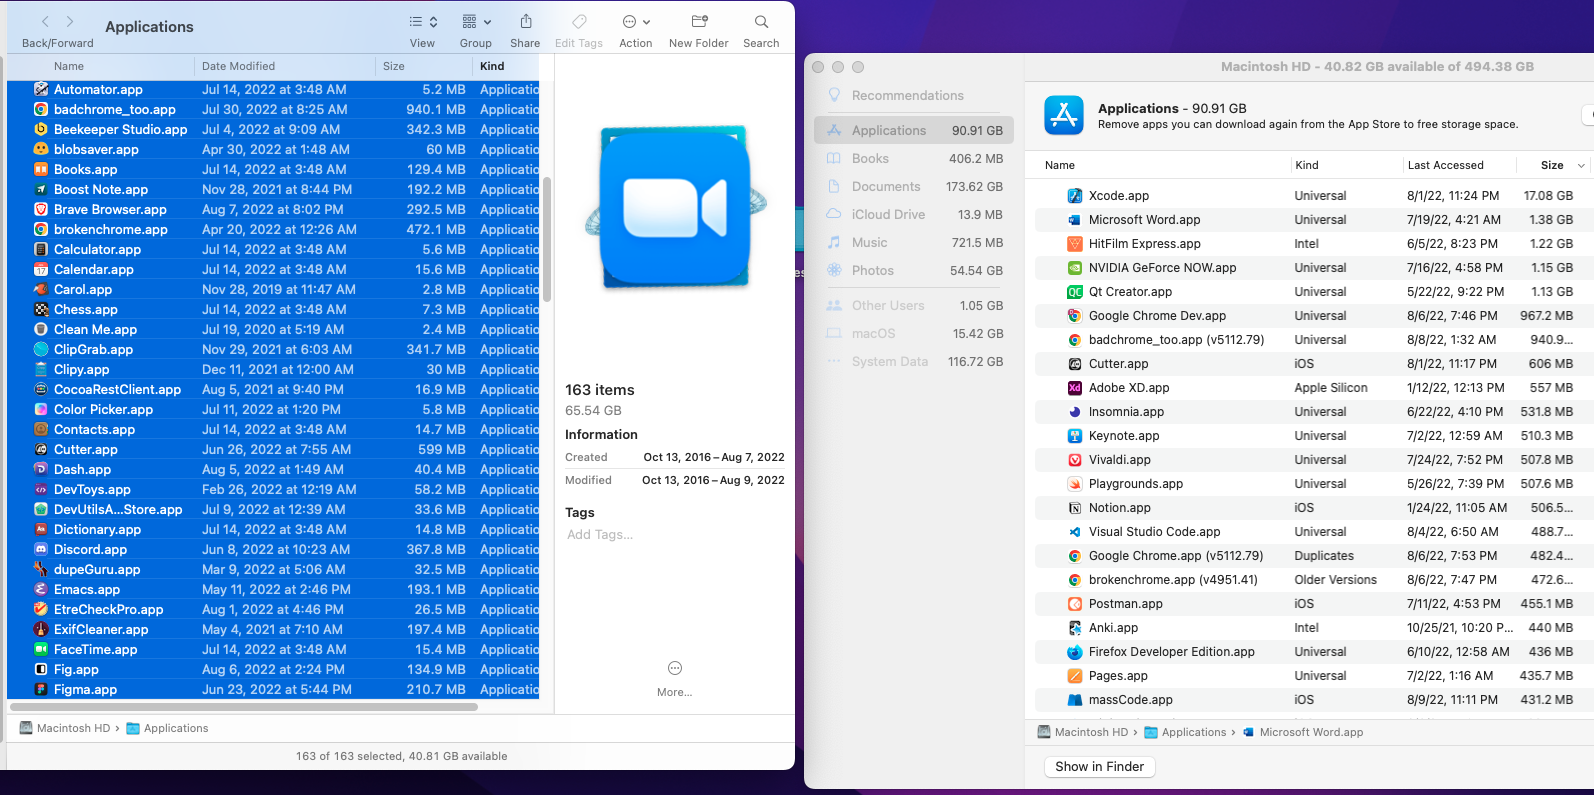The width and height of the screenshot is (1594, 795).
Task: Select the Beekeeper Studio.app icon
Action: point(41,129)
